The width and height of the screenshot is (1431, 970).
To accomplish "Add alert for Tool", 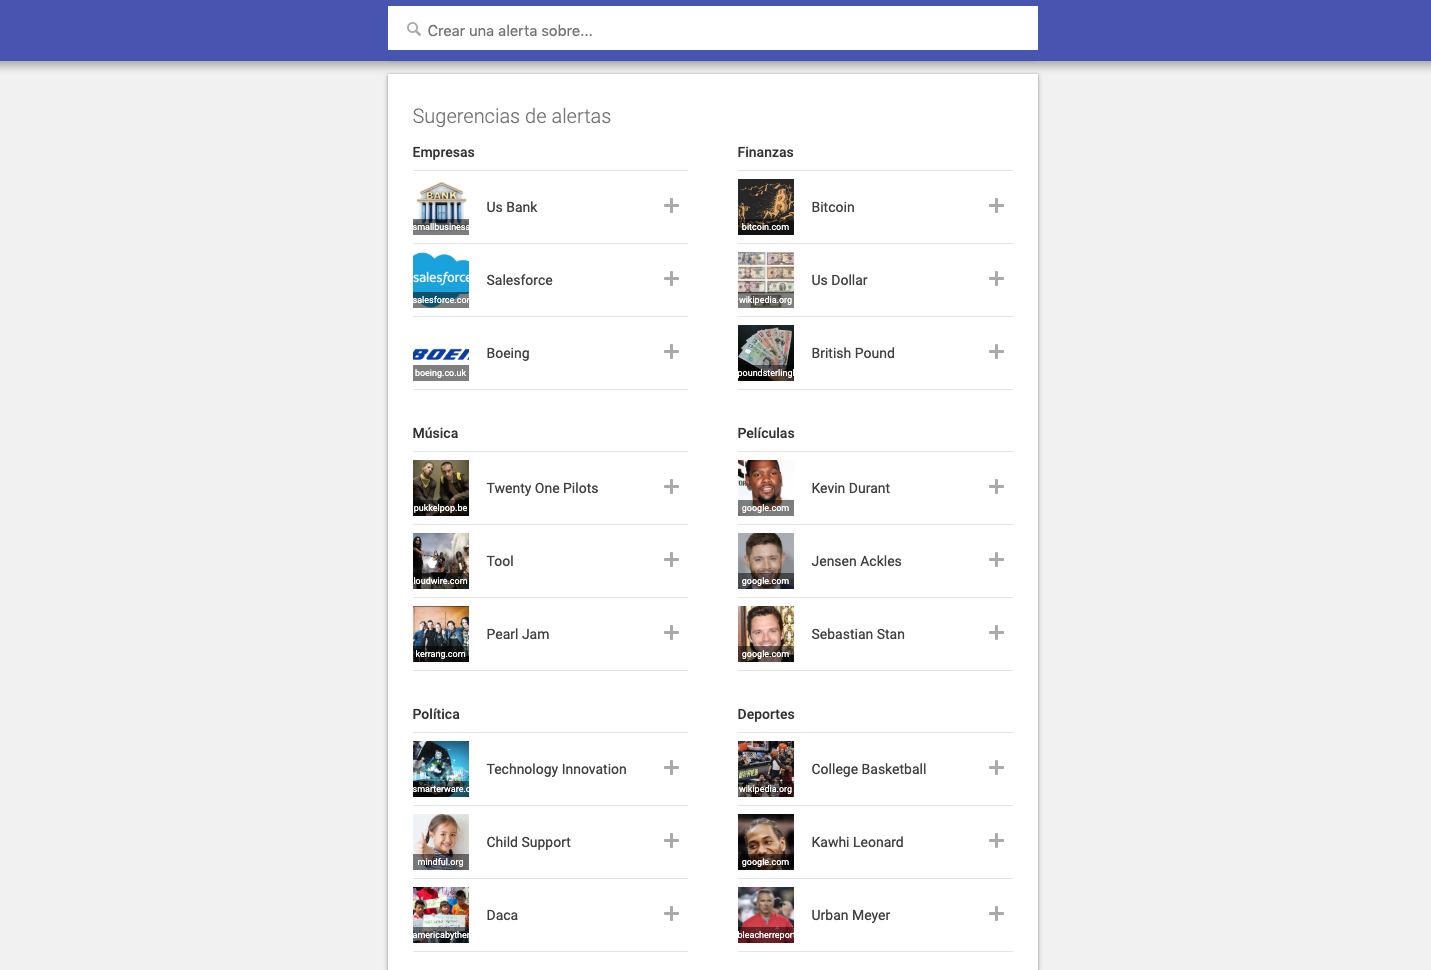I will click(671, 560).
